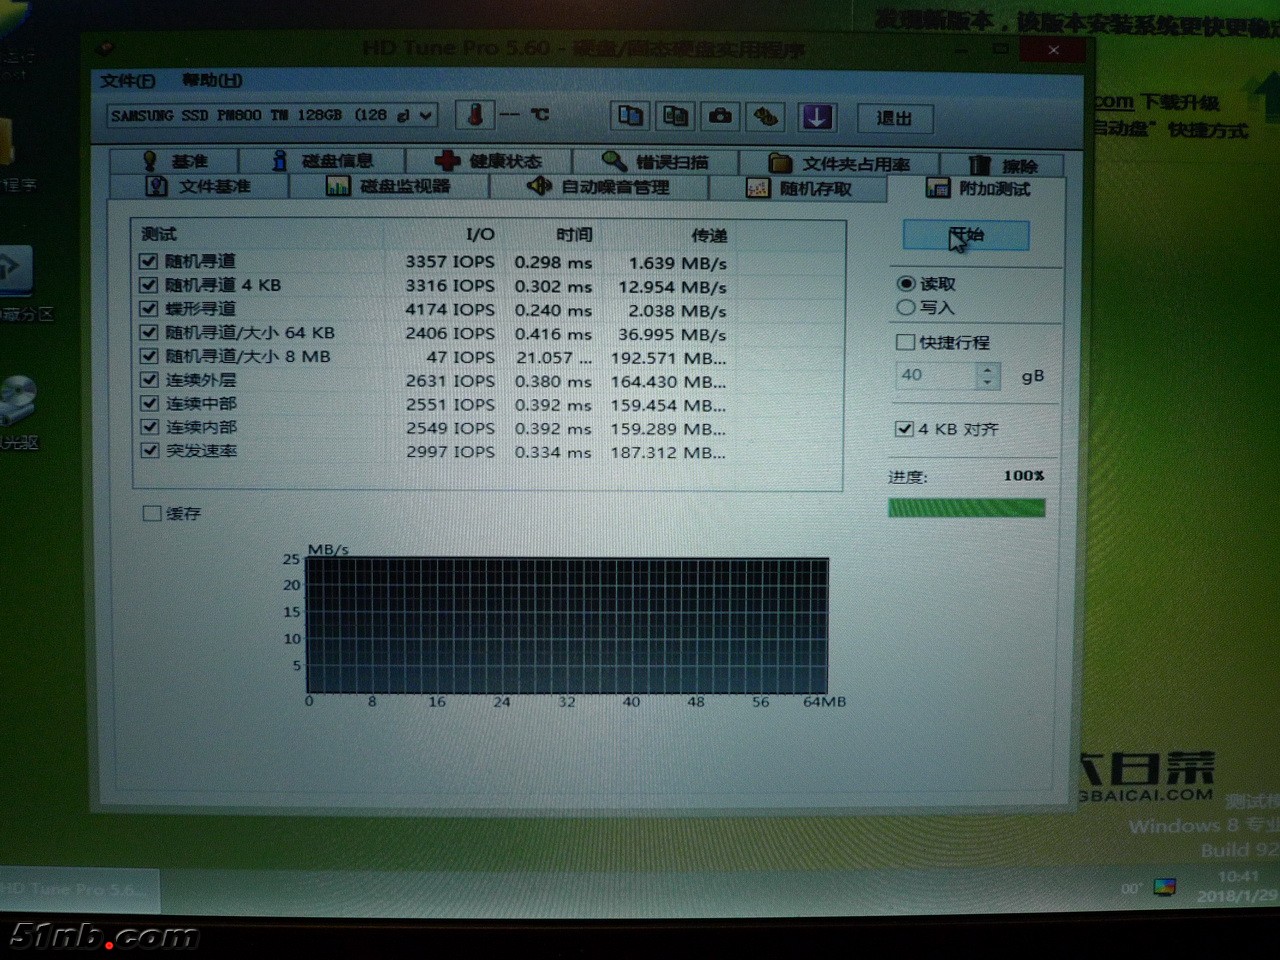
Task: Open the 文件(F) menu
Action: click(127, 81)
